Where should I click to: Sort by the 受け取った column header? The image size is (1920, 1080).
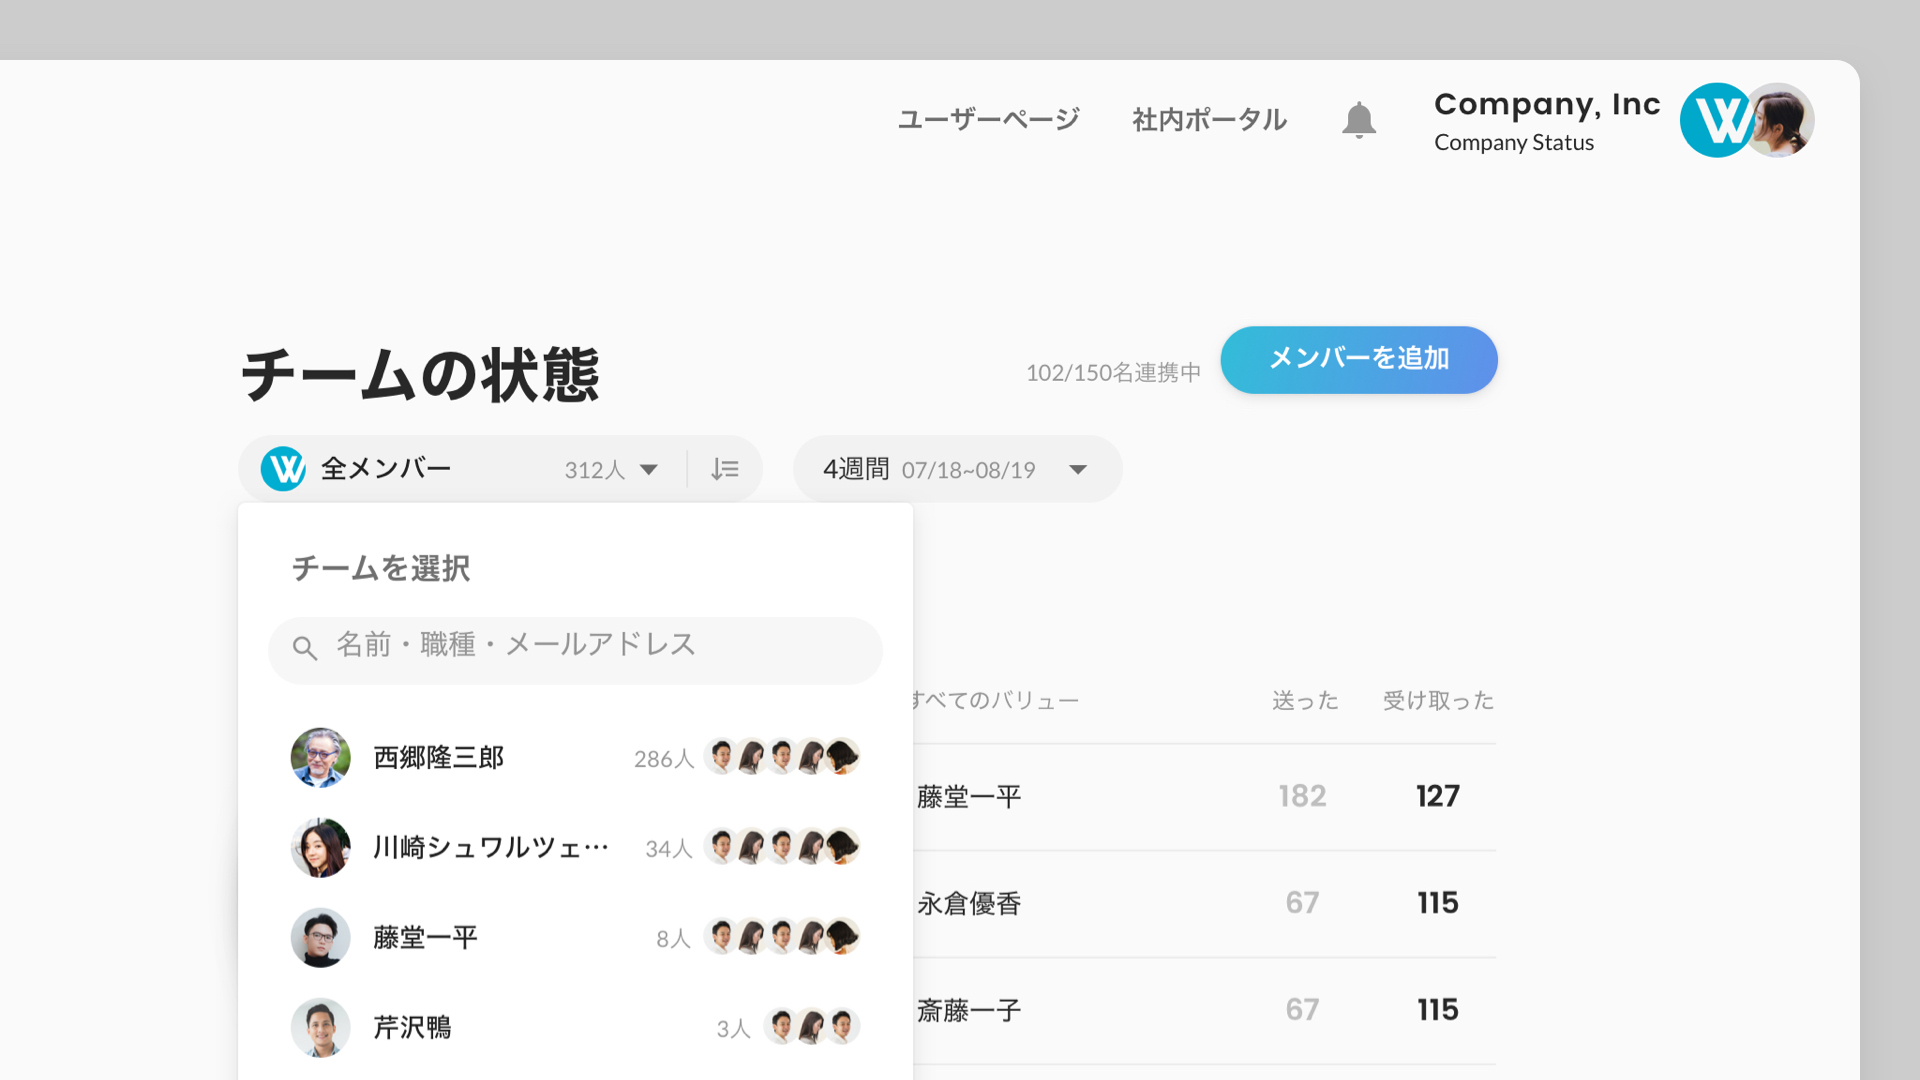click(1438, 700)
